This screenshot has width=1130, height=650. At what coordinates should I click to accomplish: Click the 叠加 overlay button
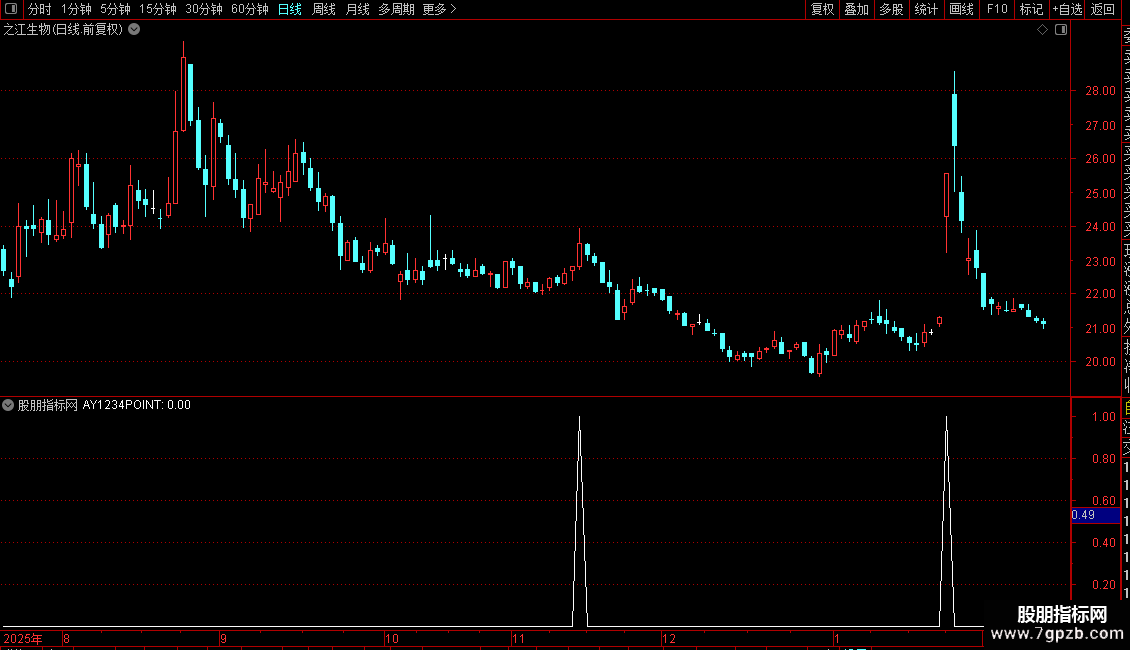(857, 9)
